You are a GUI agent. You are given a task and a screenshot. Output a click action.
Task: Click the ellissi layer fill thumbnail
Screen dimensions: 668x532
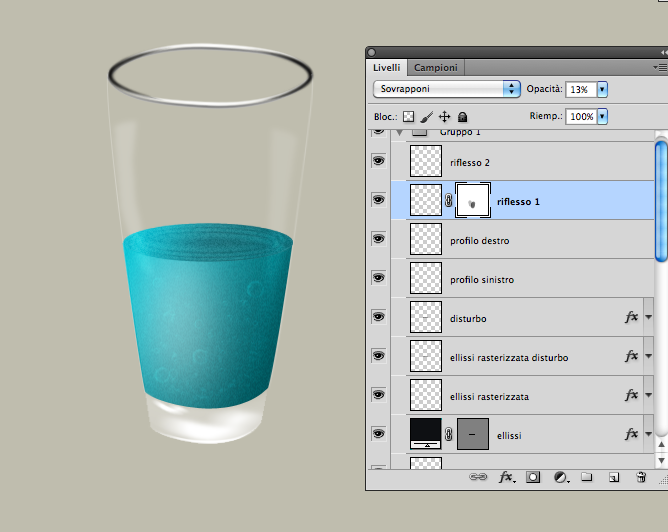click(426, 434)
